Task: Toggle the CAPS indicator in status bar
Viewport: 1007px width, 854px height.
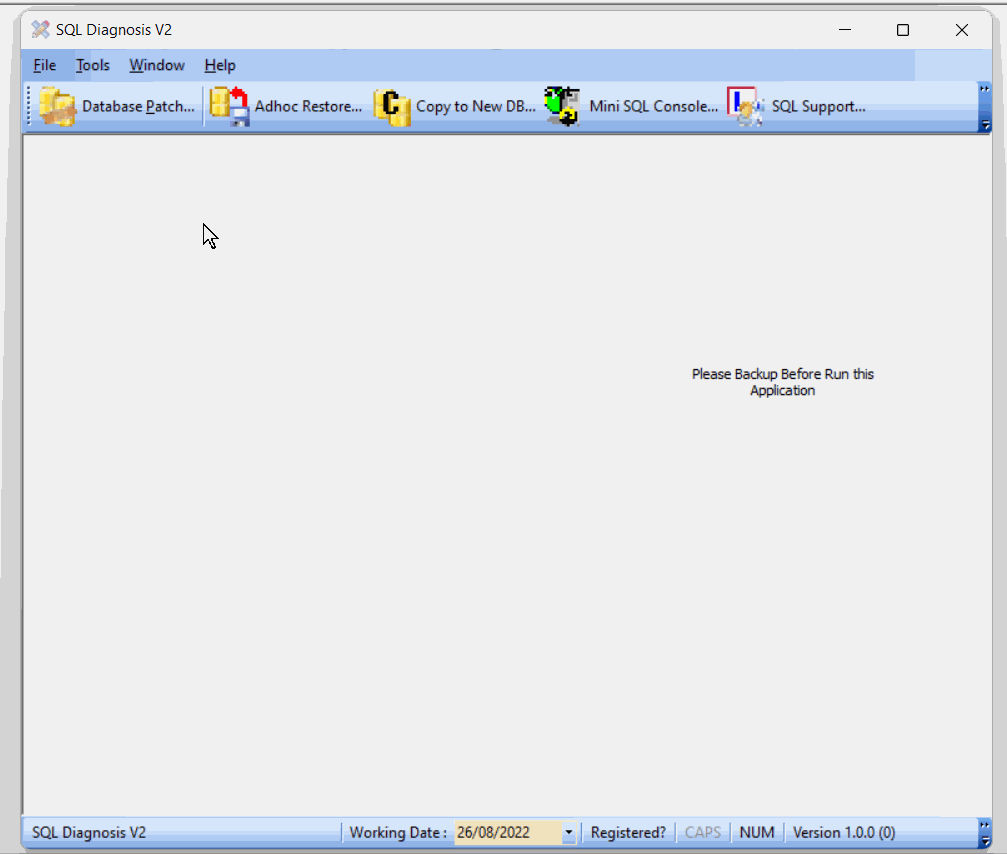Action: click(702, 832)
